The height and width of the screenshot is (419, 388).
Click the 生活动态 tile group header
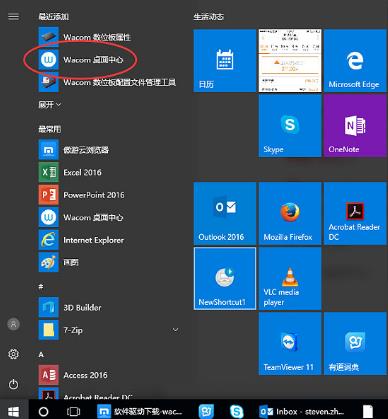[209, 16]
